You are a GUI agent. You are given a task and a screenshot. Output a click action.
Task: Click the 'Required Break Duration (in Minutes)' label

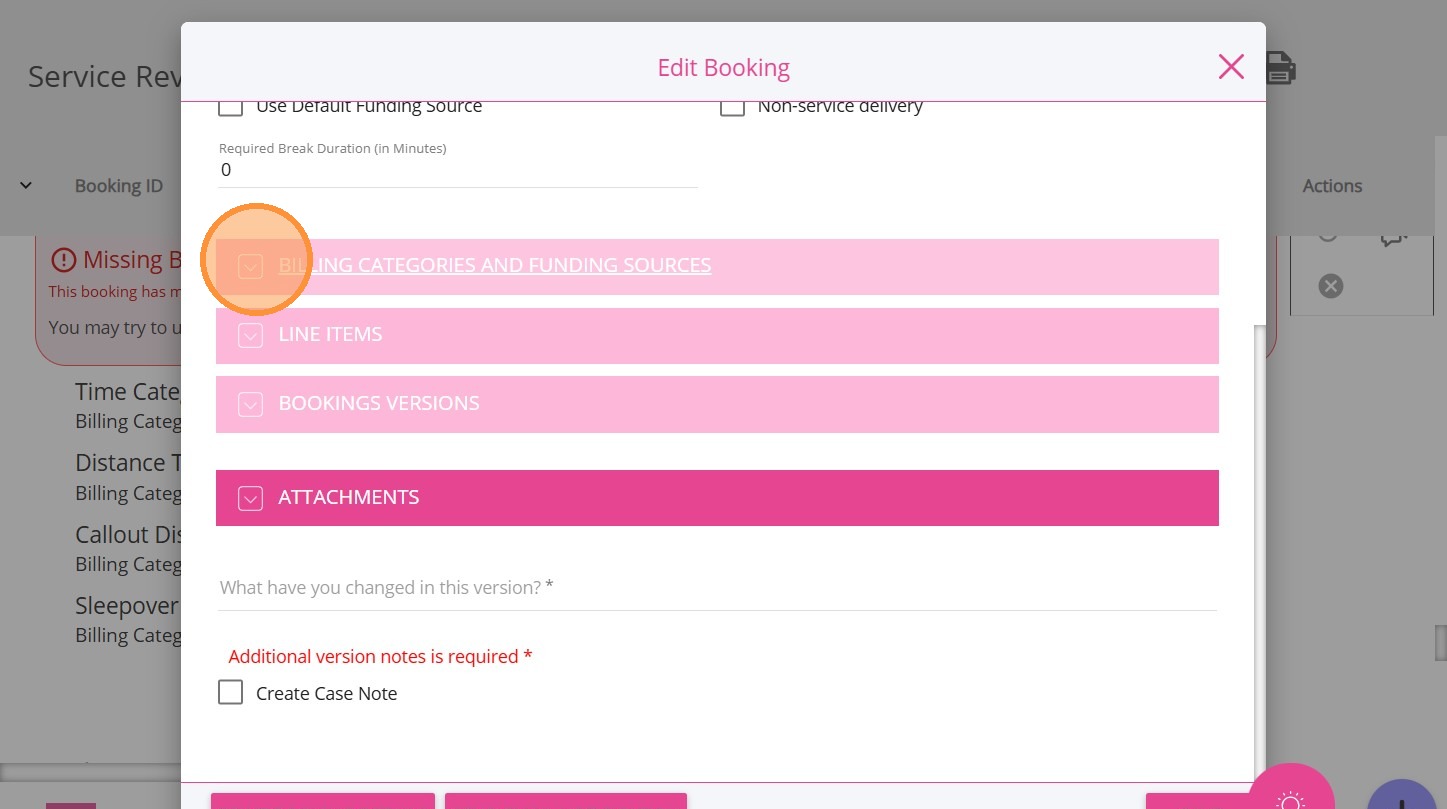point(332,148)
